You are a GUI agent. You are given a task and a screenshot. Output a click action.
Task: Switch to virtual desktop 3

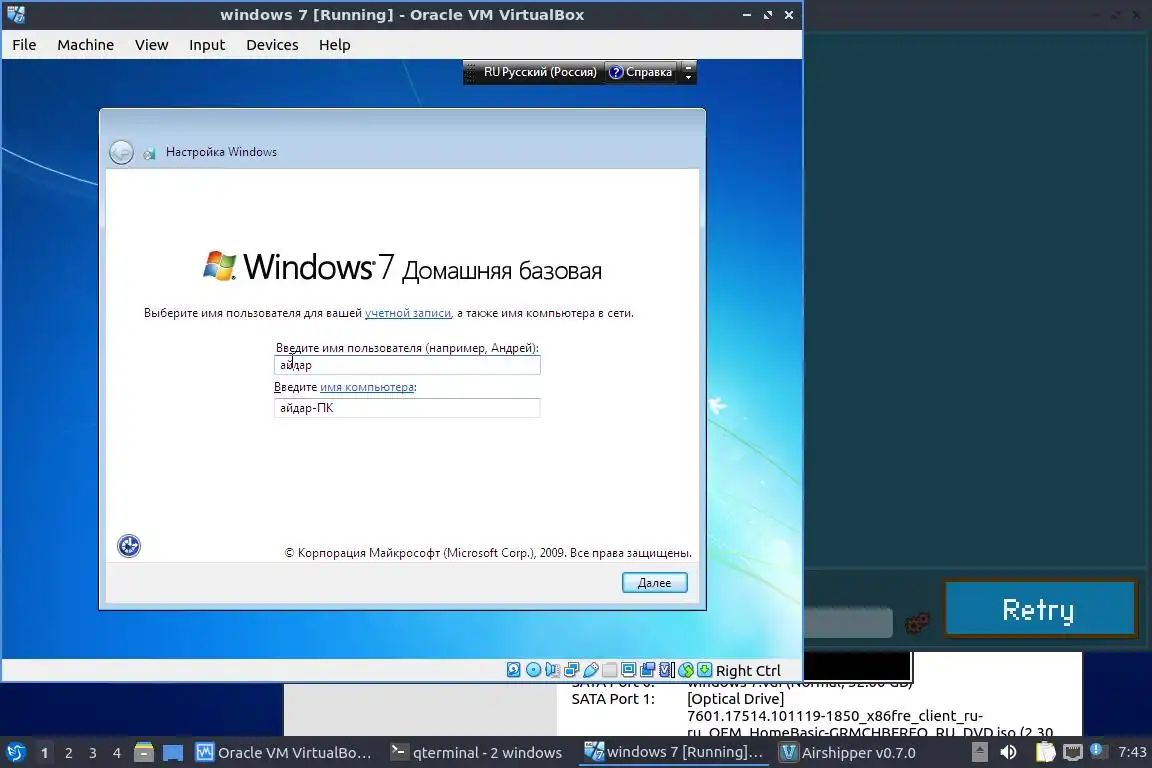tap(93, 753)
